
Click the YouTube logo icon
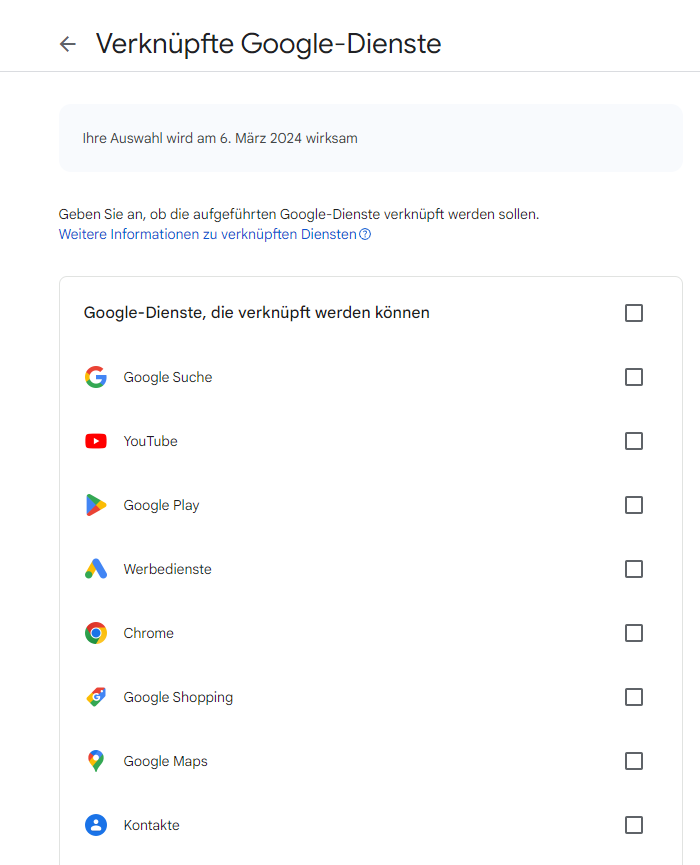point(96,441)
